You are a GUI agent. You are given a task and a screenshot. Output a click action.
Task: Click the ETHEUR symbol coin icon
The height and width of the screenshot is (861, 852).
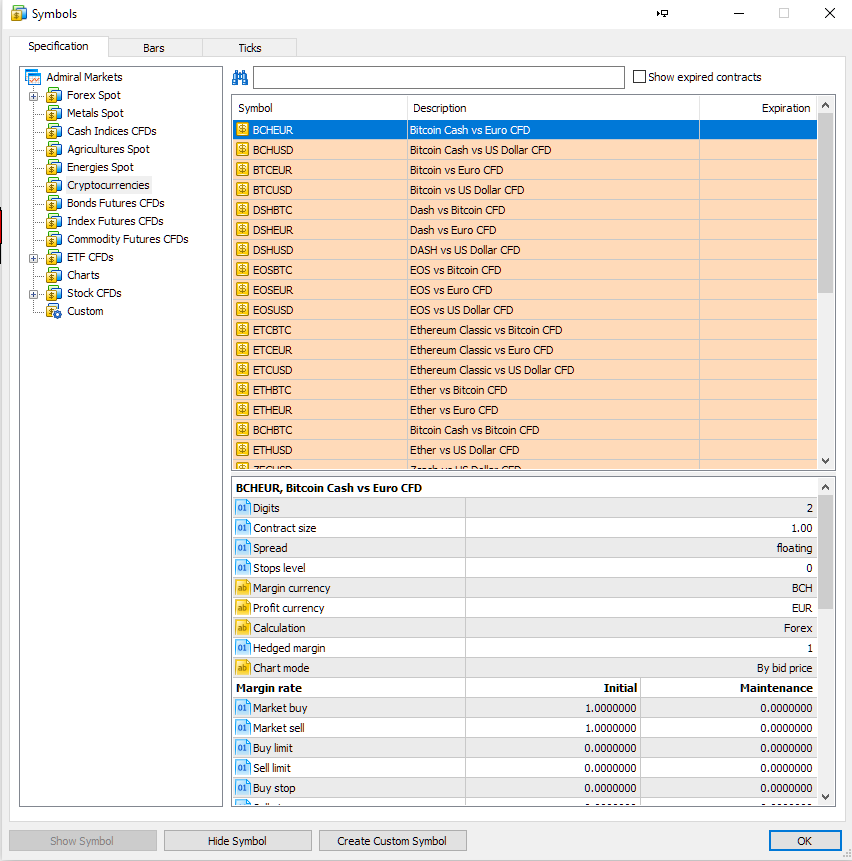[x=242, y=410]
